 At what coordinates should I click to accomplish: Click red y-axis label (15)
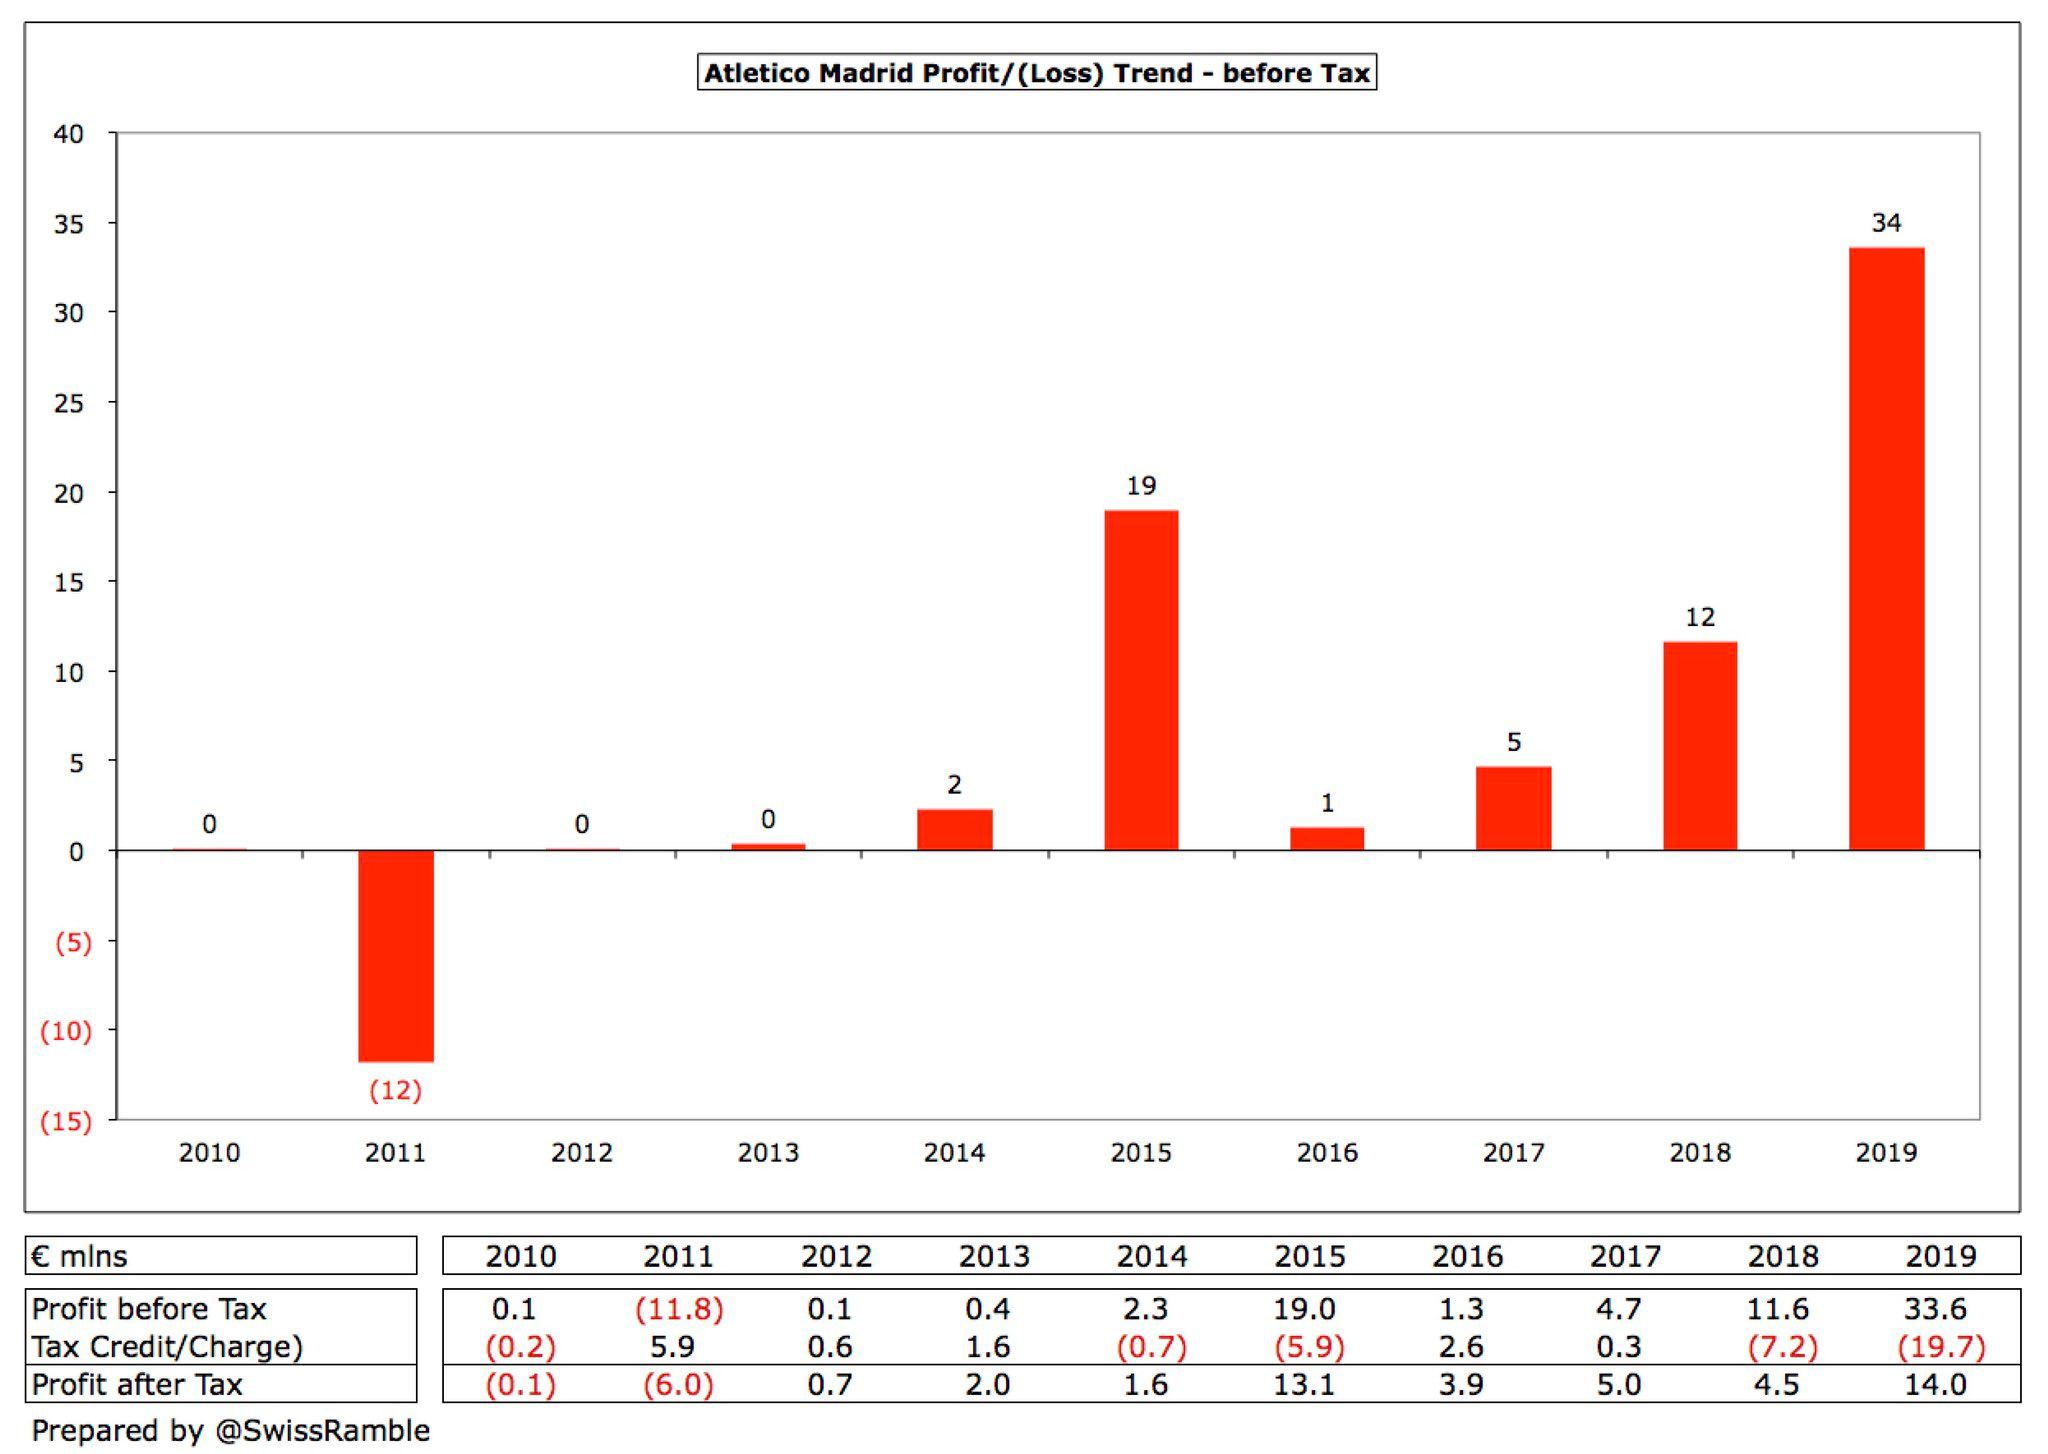[66, 1121]
